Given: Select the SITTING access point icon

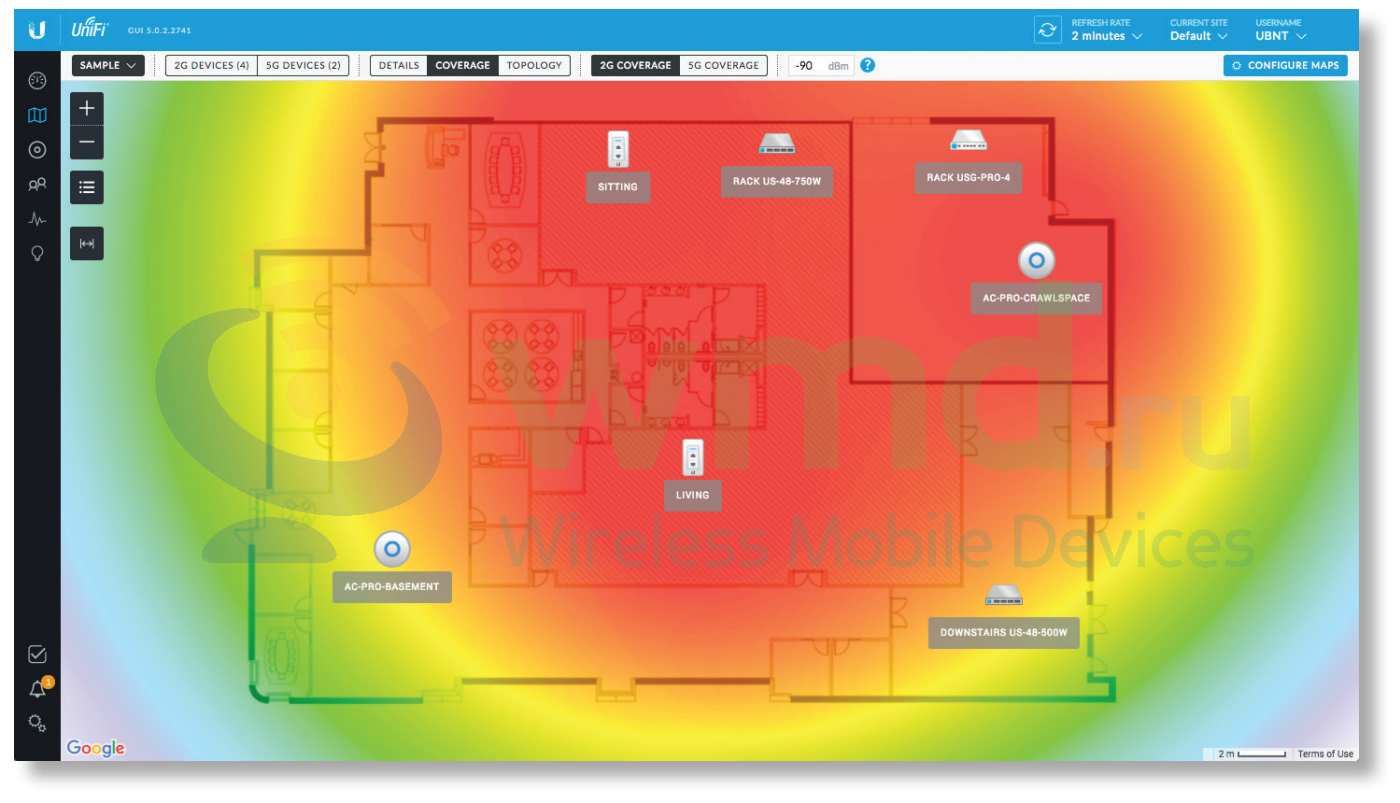Looking at the screenshot, I should point(618,150).
